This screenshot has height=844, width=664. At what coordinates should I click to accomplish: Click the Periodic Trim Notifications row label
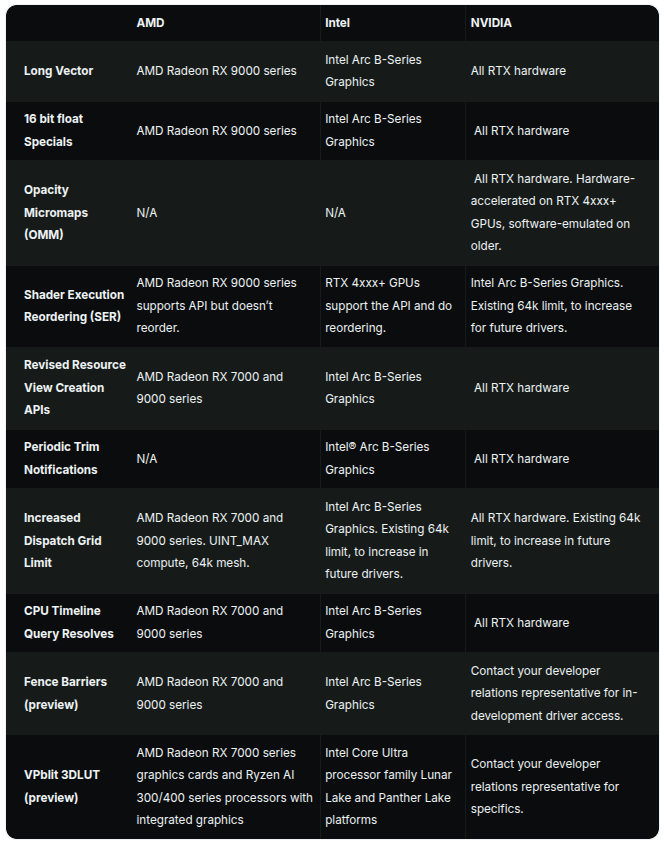pyautogui.click(x=61, y=458)
